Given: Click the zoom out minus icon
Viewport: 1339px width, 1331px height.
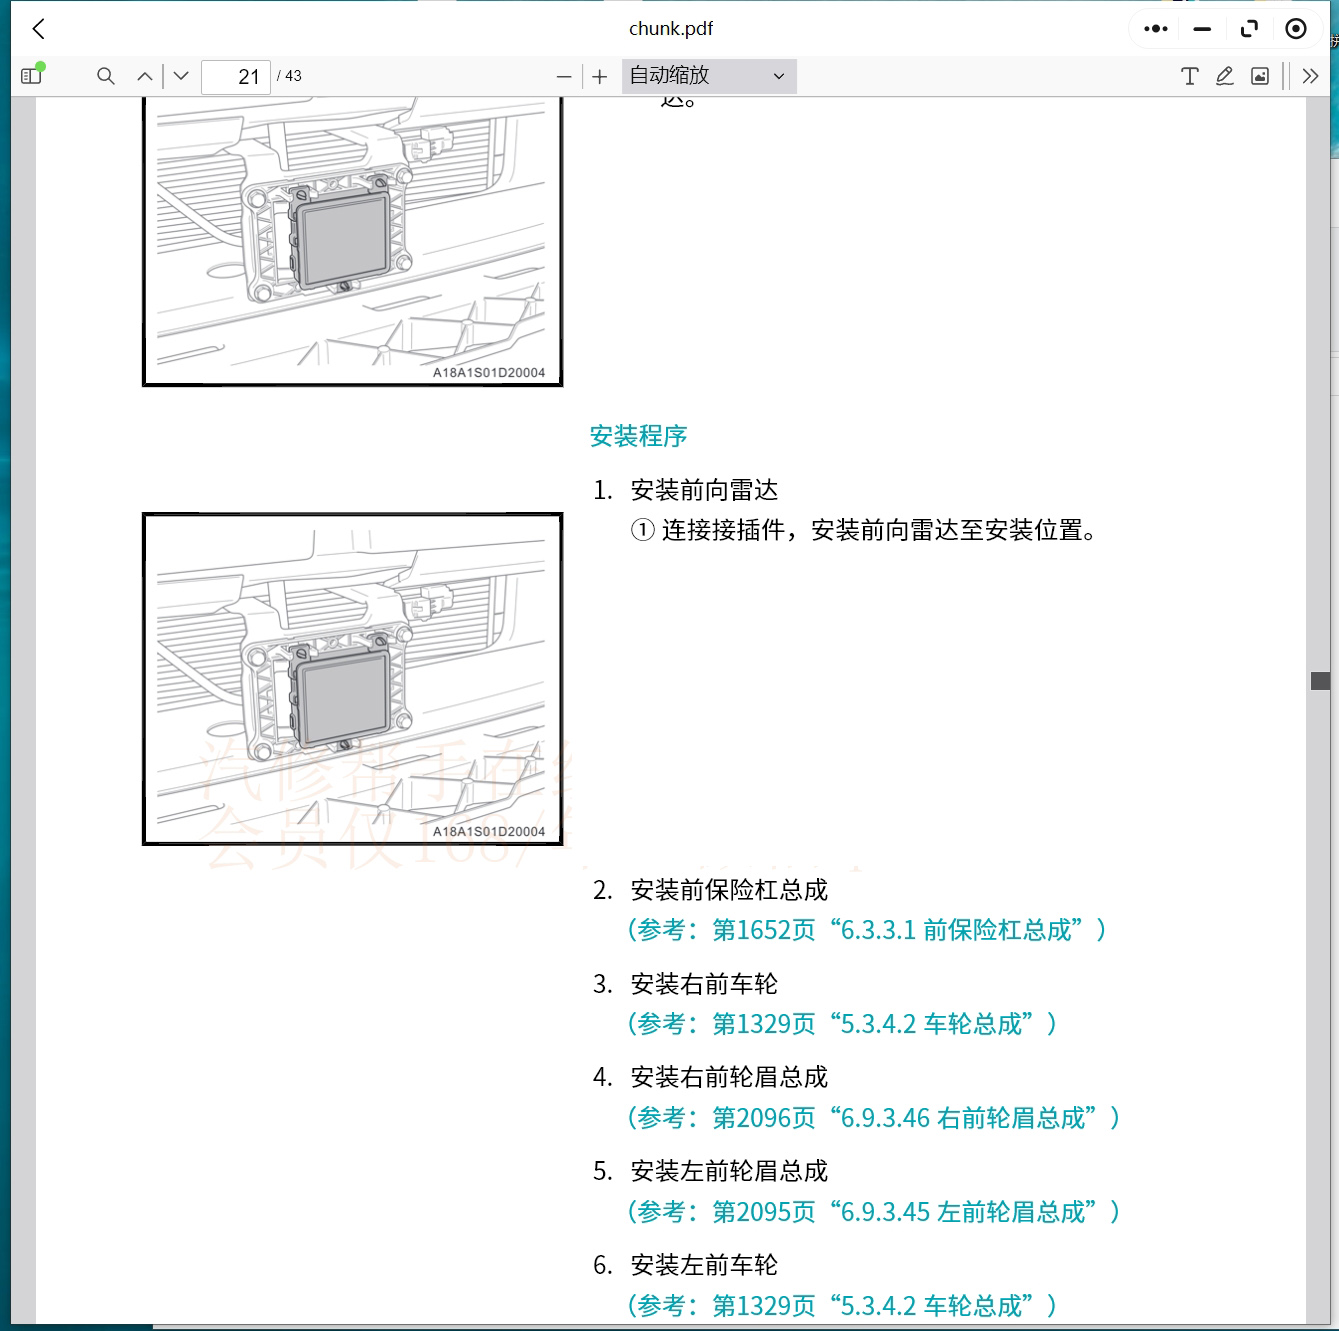Looking at the screenshot, I should [564, 76].
